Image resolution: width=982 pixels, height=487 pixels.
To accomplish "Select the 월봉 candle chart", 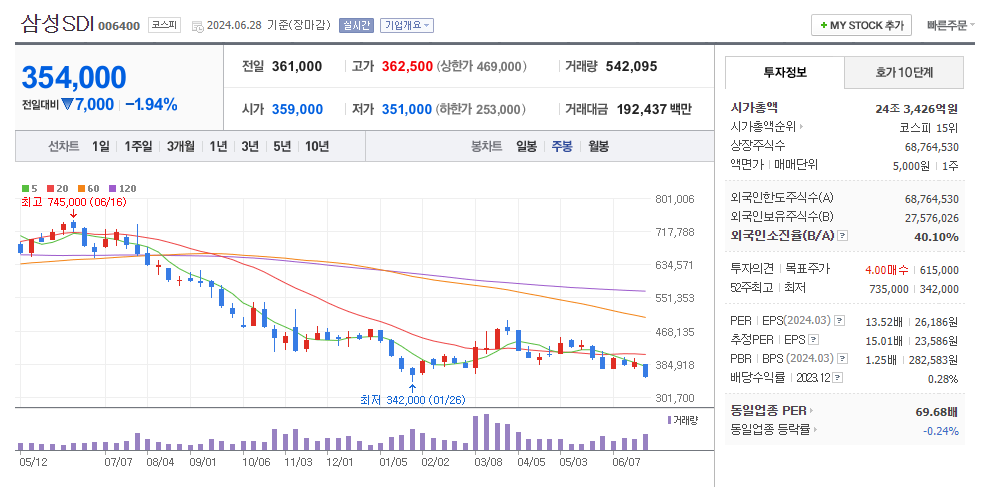I will (x=598, y=146).
